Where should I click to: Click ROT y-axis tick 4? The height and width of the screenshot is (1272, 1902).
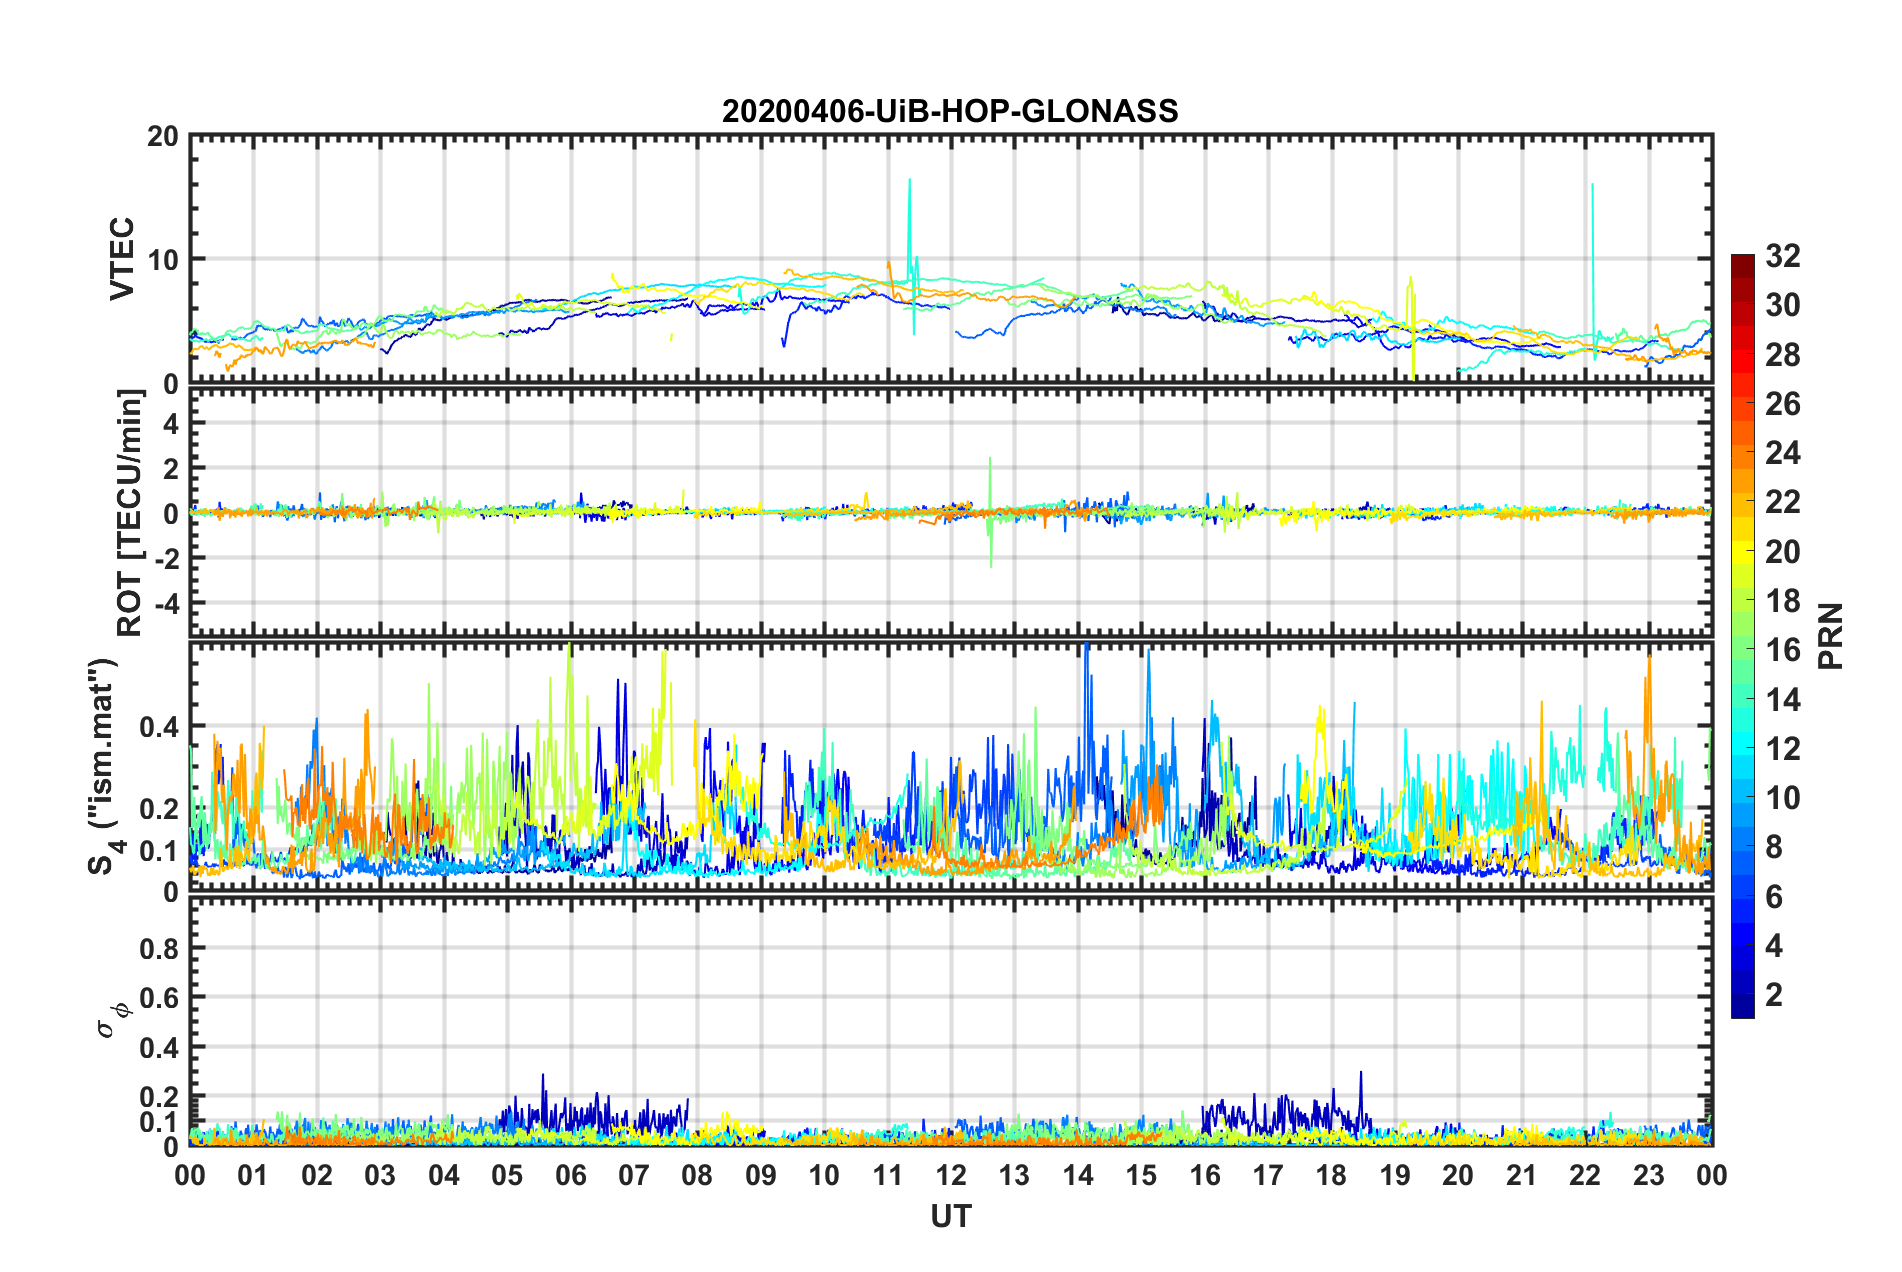[172, 424]
